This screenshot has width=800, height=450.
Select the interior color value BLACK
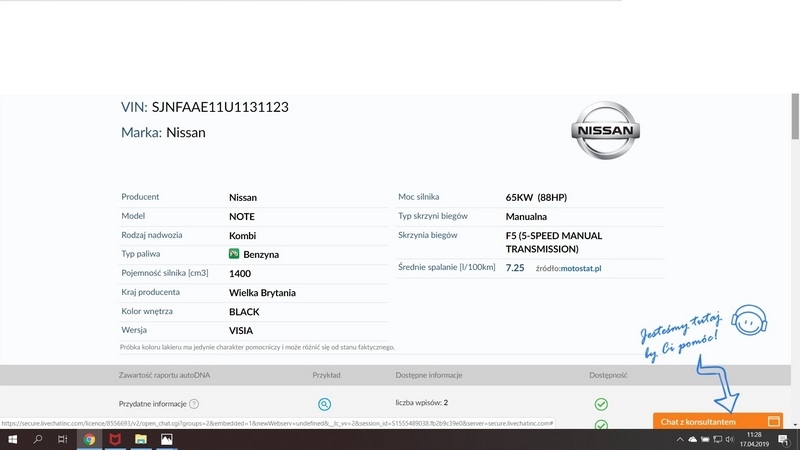coord(244,312)
